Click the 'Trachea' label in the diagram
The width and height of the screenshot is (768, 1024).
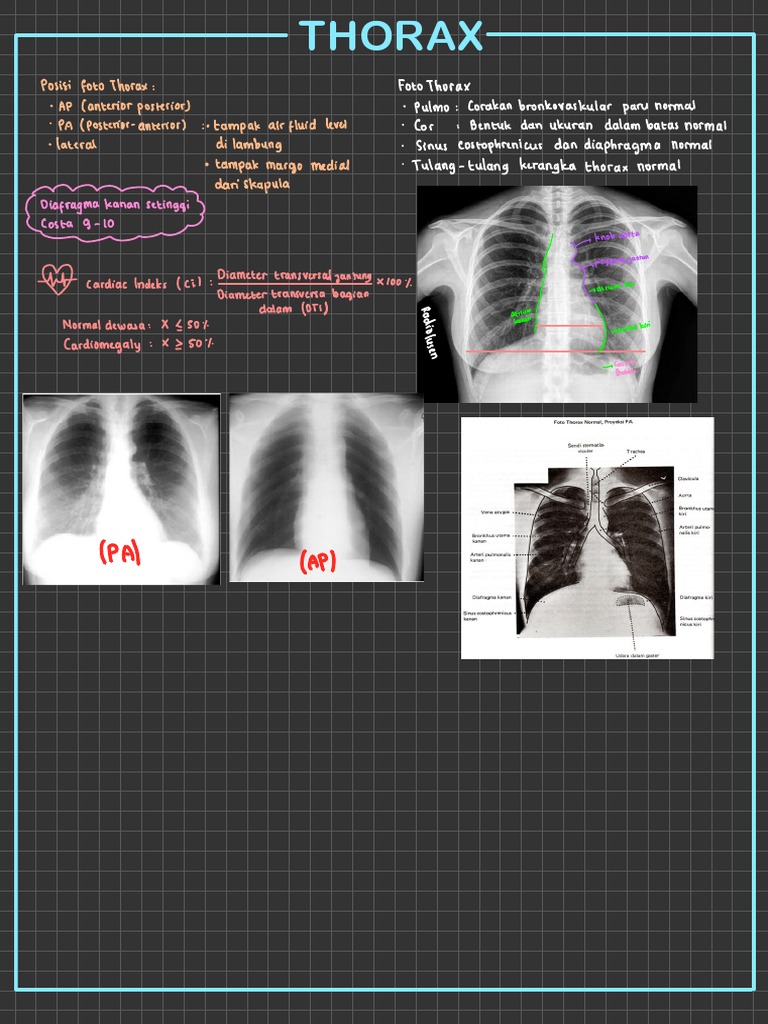coord(635,451)
